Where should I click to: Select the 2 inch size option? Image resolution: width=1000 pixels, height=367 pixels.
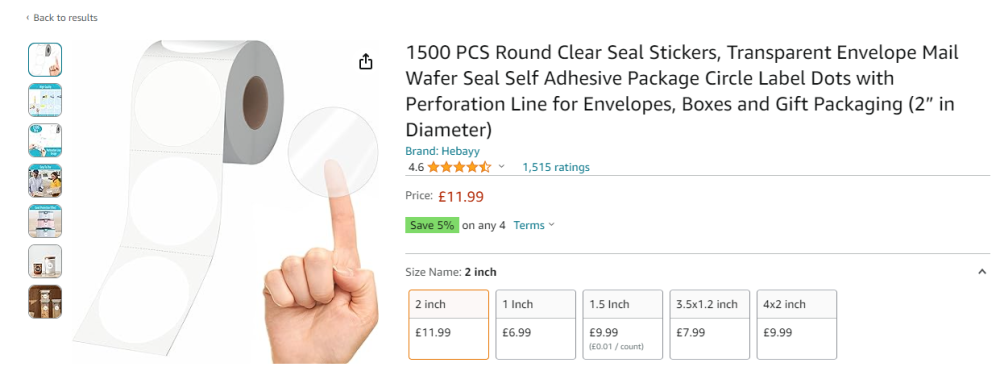click(449, 324)
